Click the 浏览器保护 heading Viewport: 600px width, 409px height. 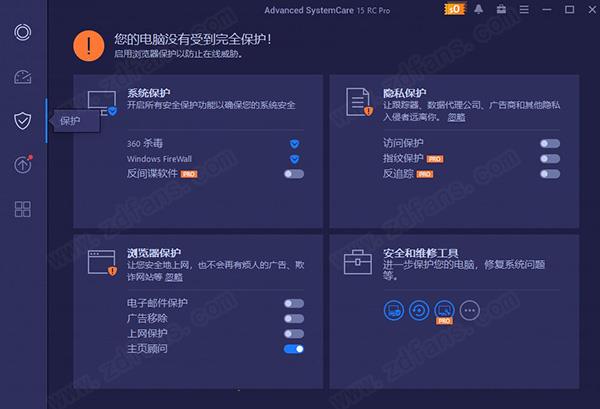coord(154,253)
